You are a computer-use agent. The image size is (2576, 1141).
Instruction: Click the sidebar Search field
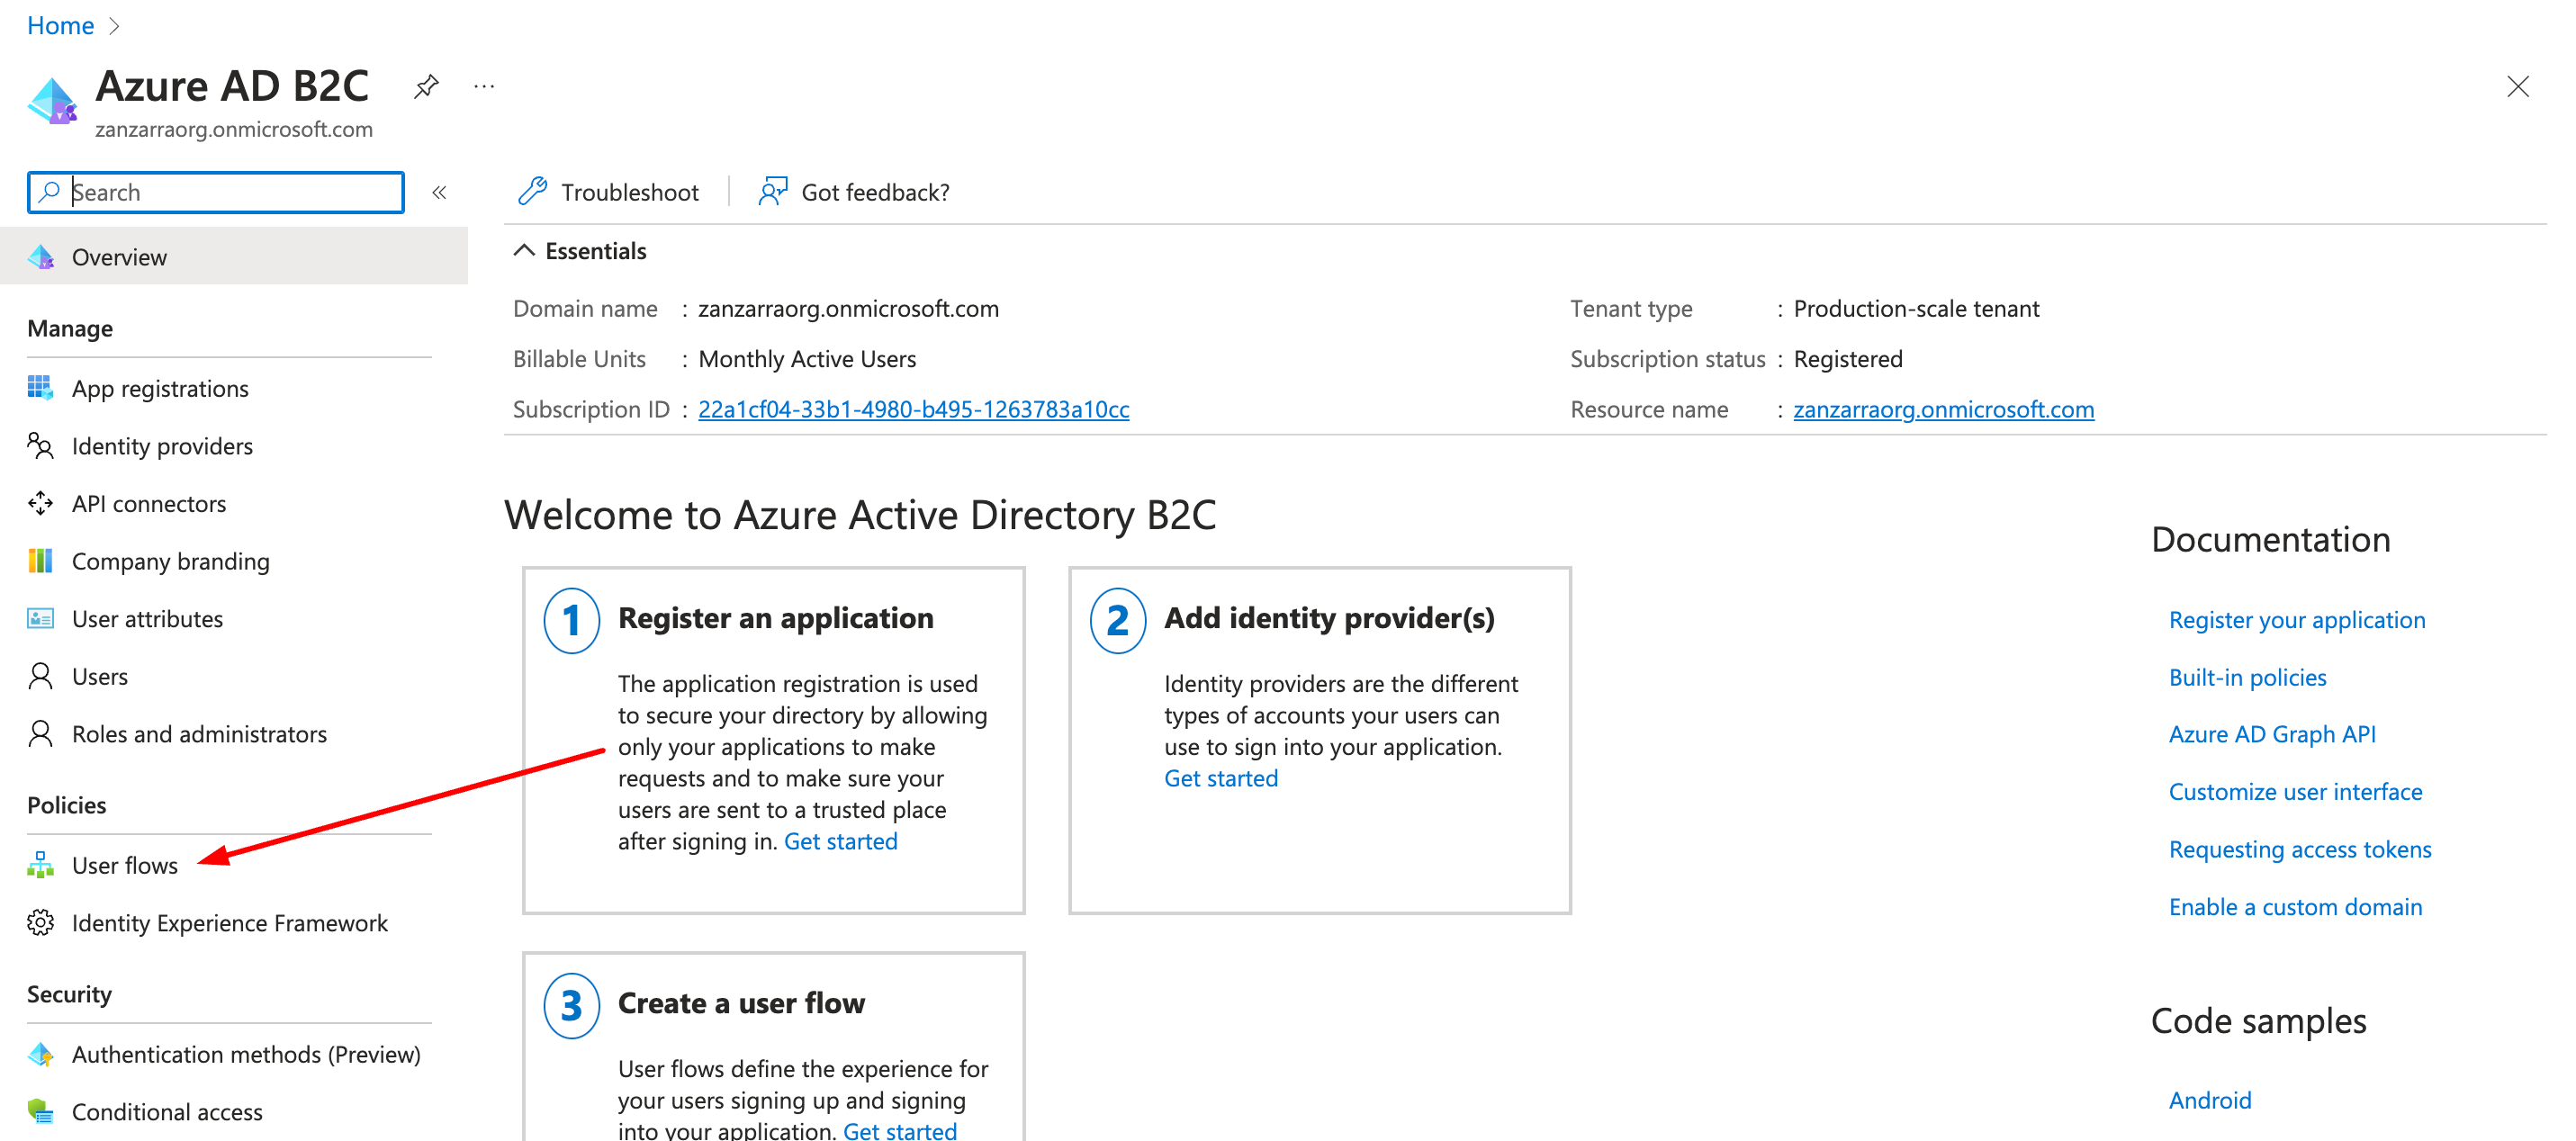pyautogui.click(x=216, y=192)
